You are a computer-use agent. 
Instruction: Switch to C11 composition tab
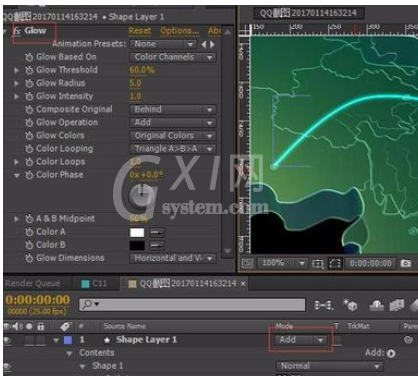95,284
